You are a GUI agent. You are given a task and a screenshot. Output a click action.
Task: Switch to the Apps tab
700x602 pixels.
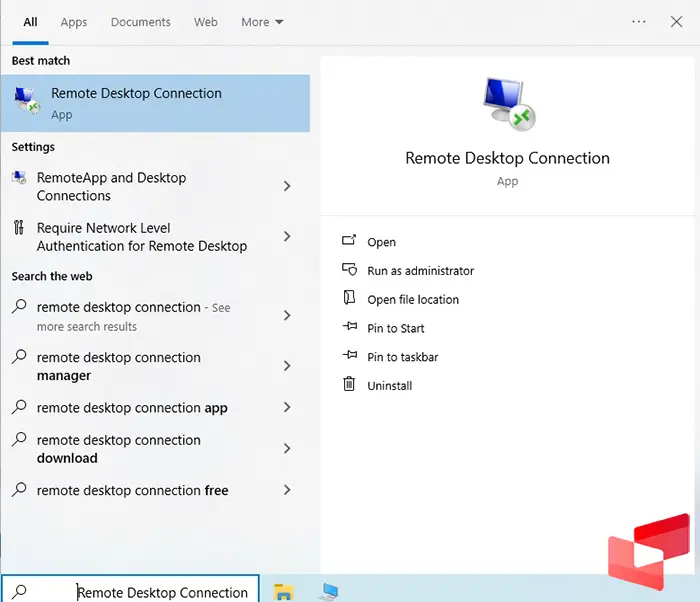click(x=74, y=22)
